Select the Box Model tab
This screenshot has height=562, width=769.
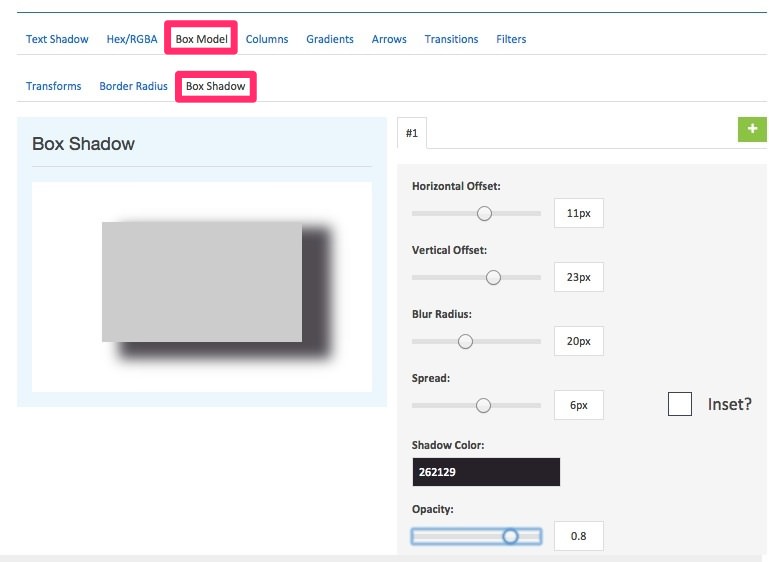201,38
